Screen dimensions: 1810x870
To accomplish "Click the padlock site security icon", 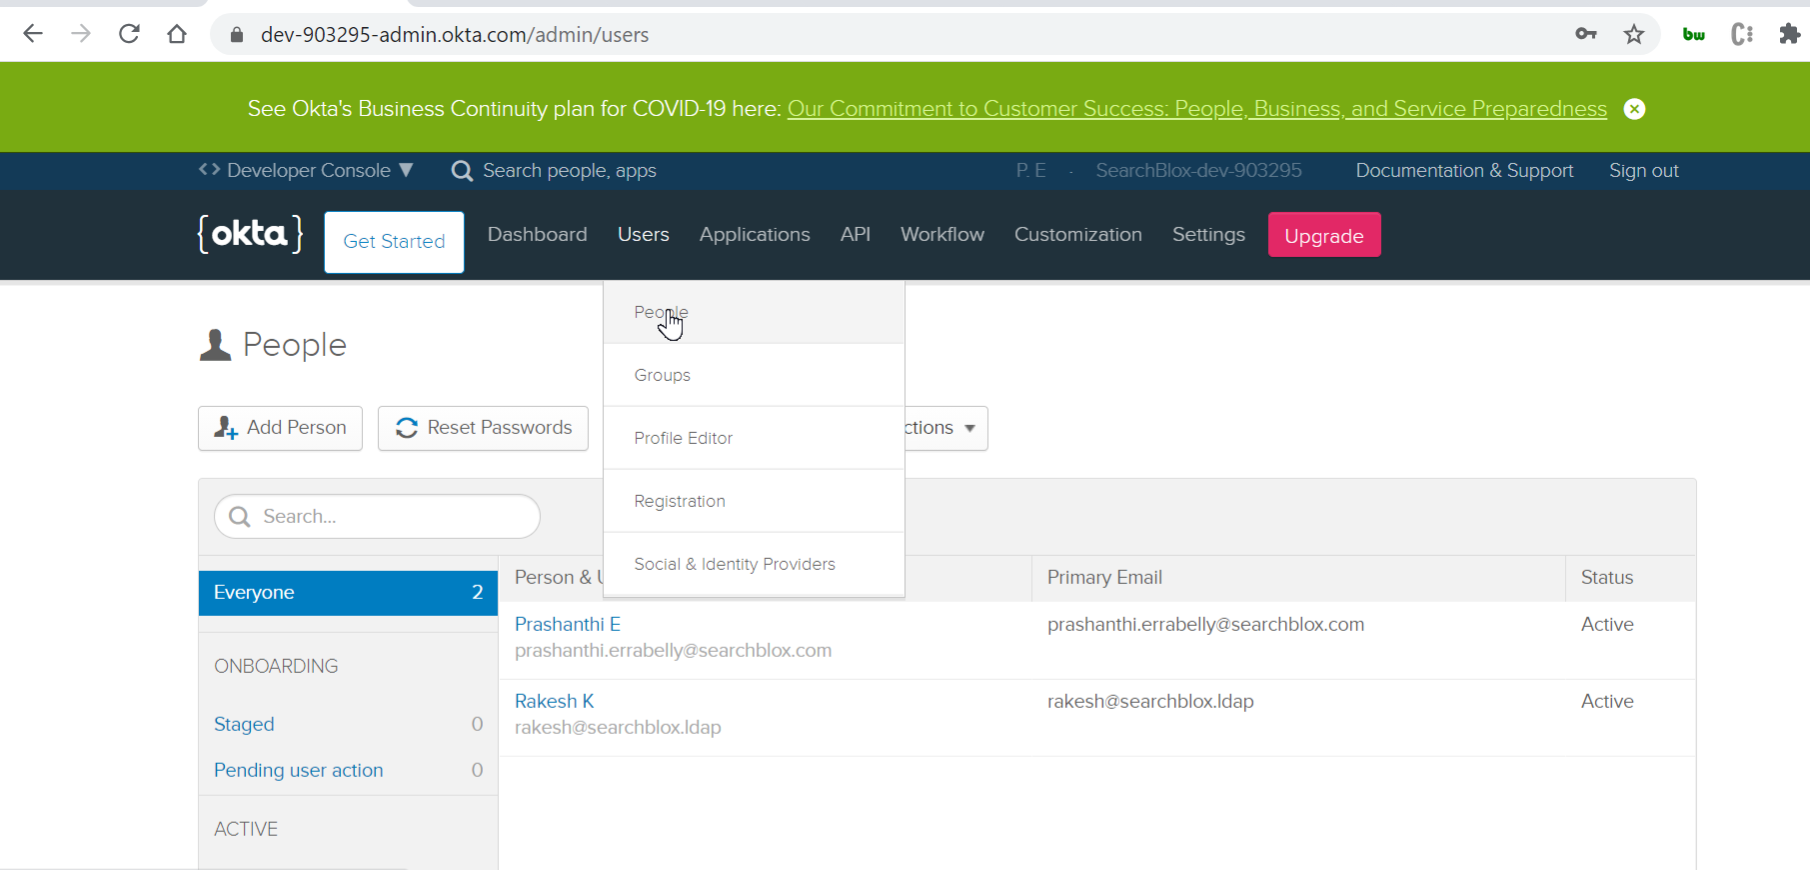I will tap(237, 34).
